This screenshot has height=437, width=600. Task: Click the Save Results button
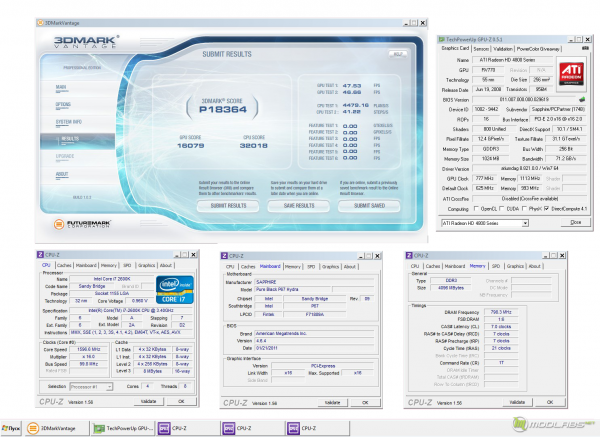click(299, 206)
